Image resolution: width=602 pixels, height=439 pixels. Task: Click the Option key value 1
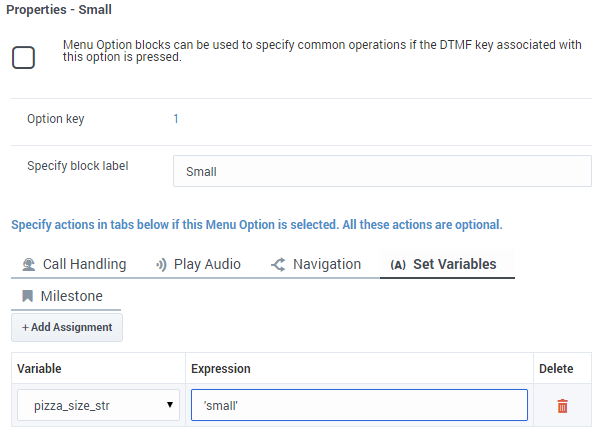176,119
